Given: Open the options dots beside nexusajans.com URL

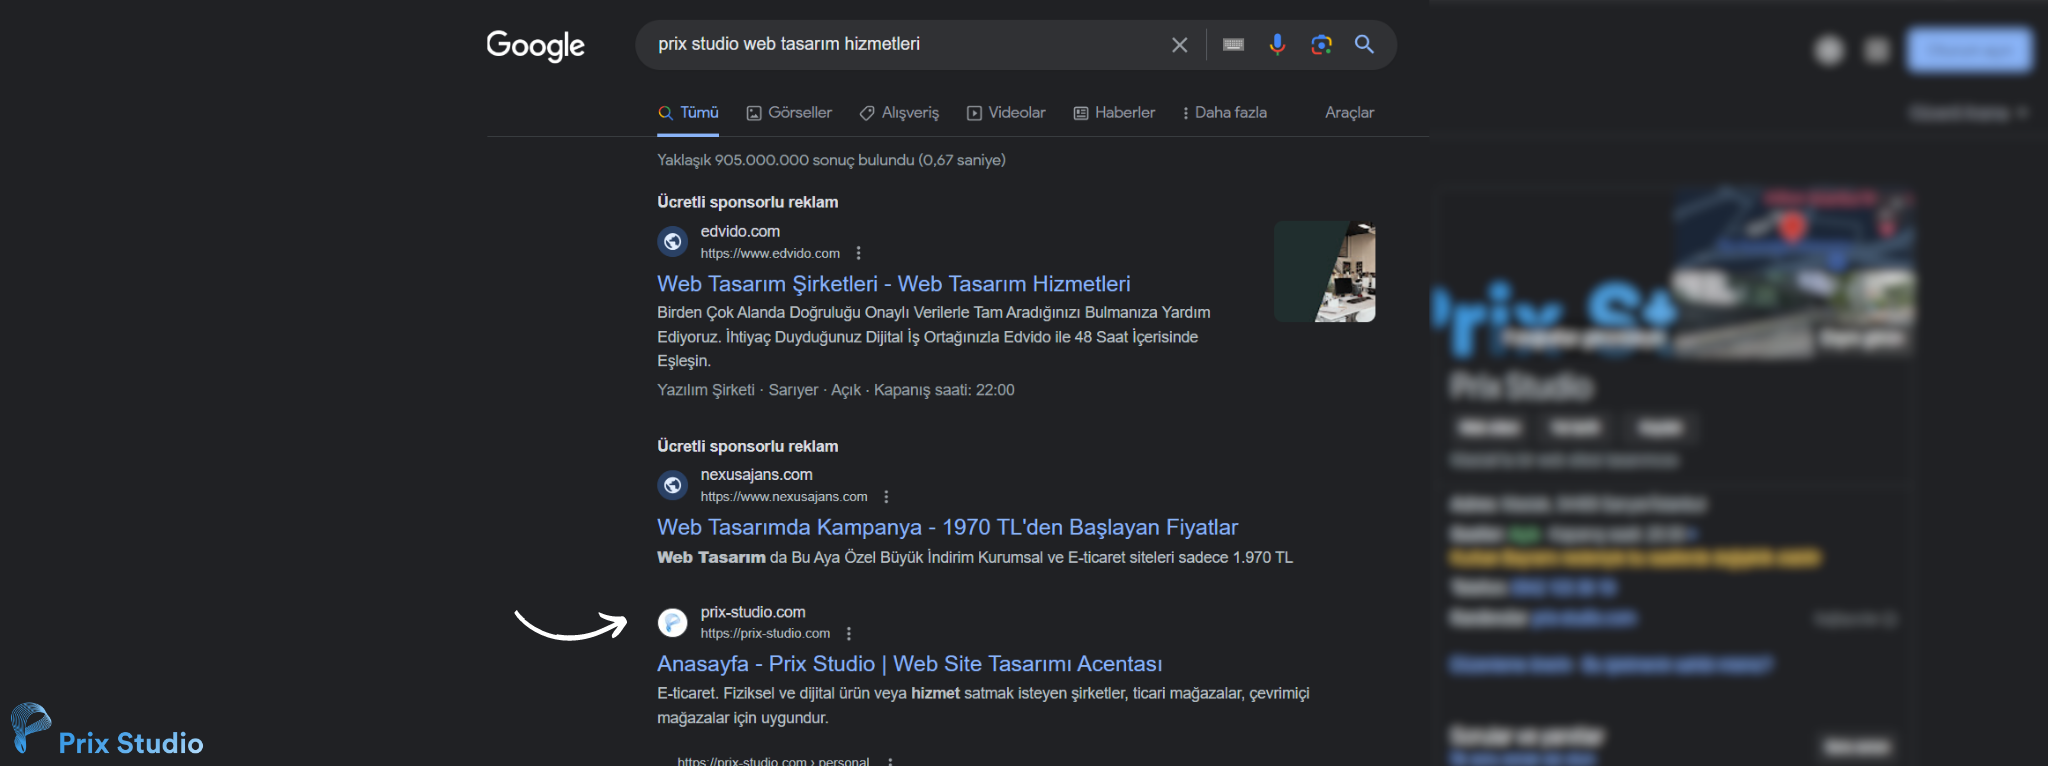Looking at the screenshot, I should click(x=886, y=497).
